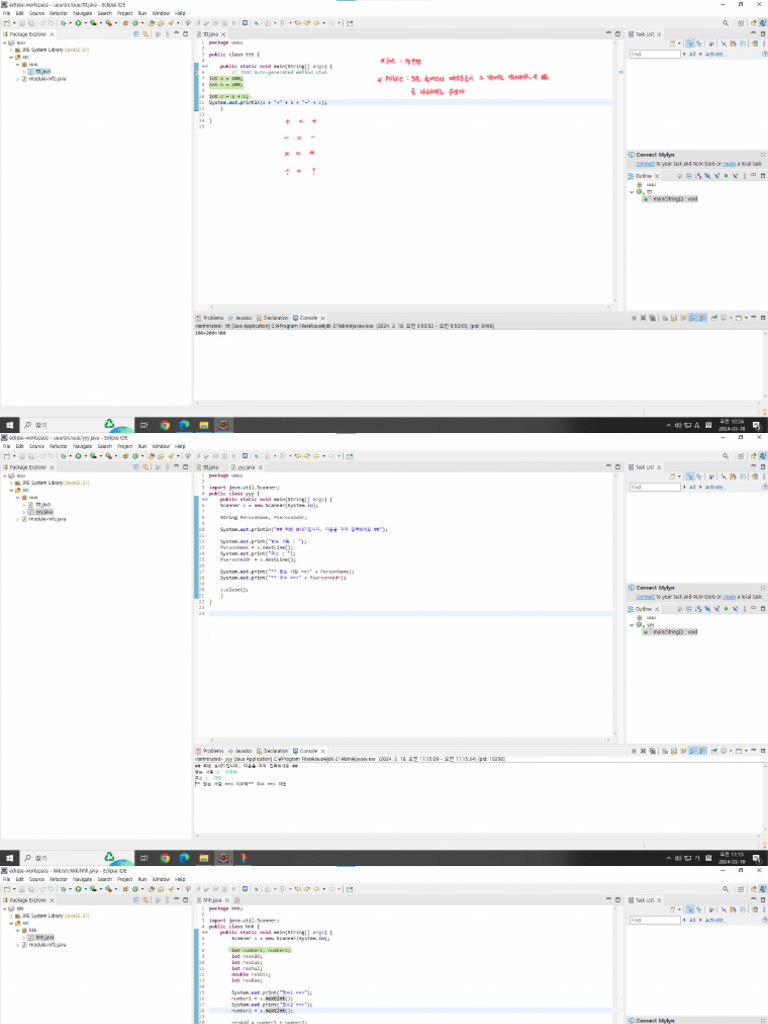Click Collapse All in ttt.java window's Outline view
Image resolution: width=768 pixels, height=1024 pixels.
pos(689,176)
